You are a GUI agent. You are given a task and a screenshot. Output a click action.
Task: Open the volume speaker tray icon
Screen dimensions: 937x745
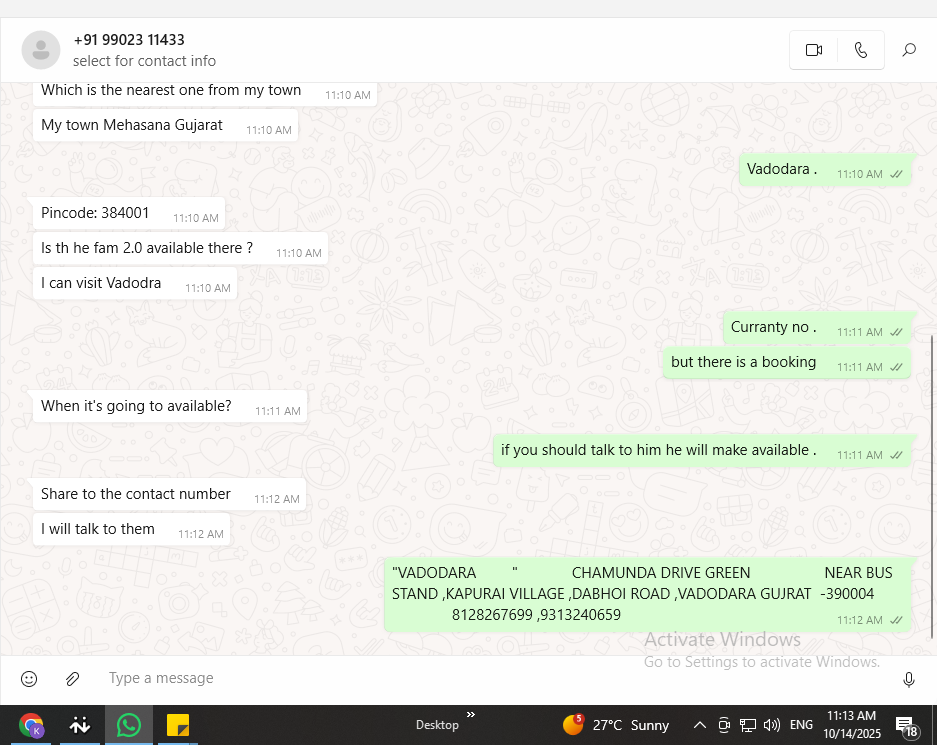(771, 725)
